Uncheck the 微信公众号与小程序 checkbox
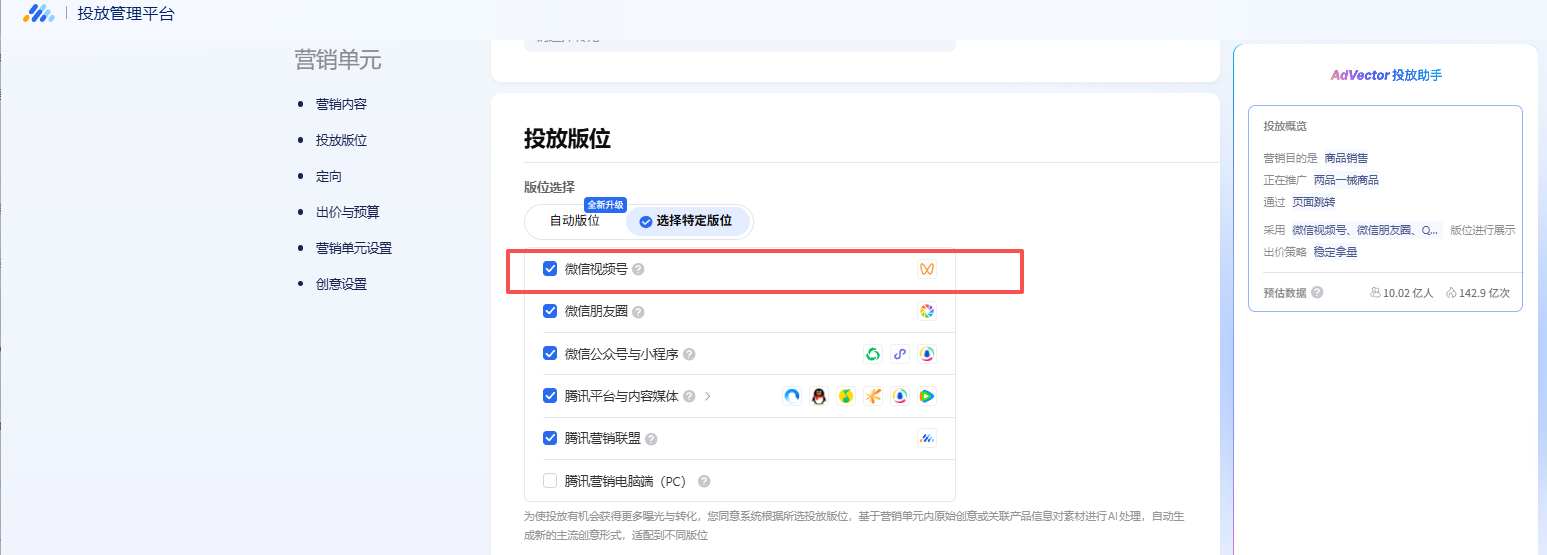 tap(550, 353)
